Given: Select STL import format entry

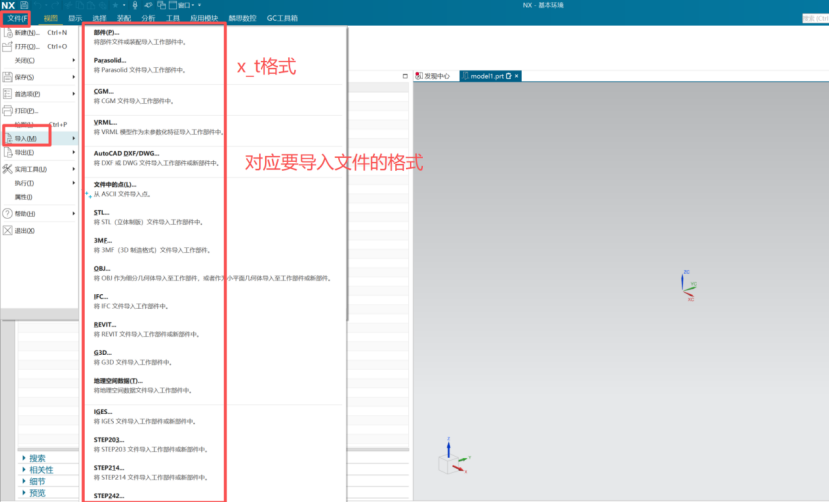Looking at the screenshot, I should pos(101,212).
